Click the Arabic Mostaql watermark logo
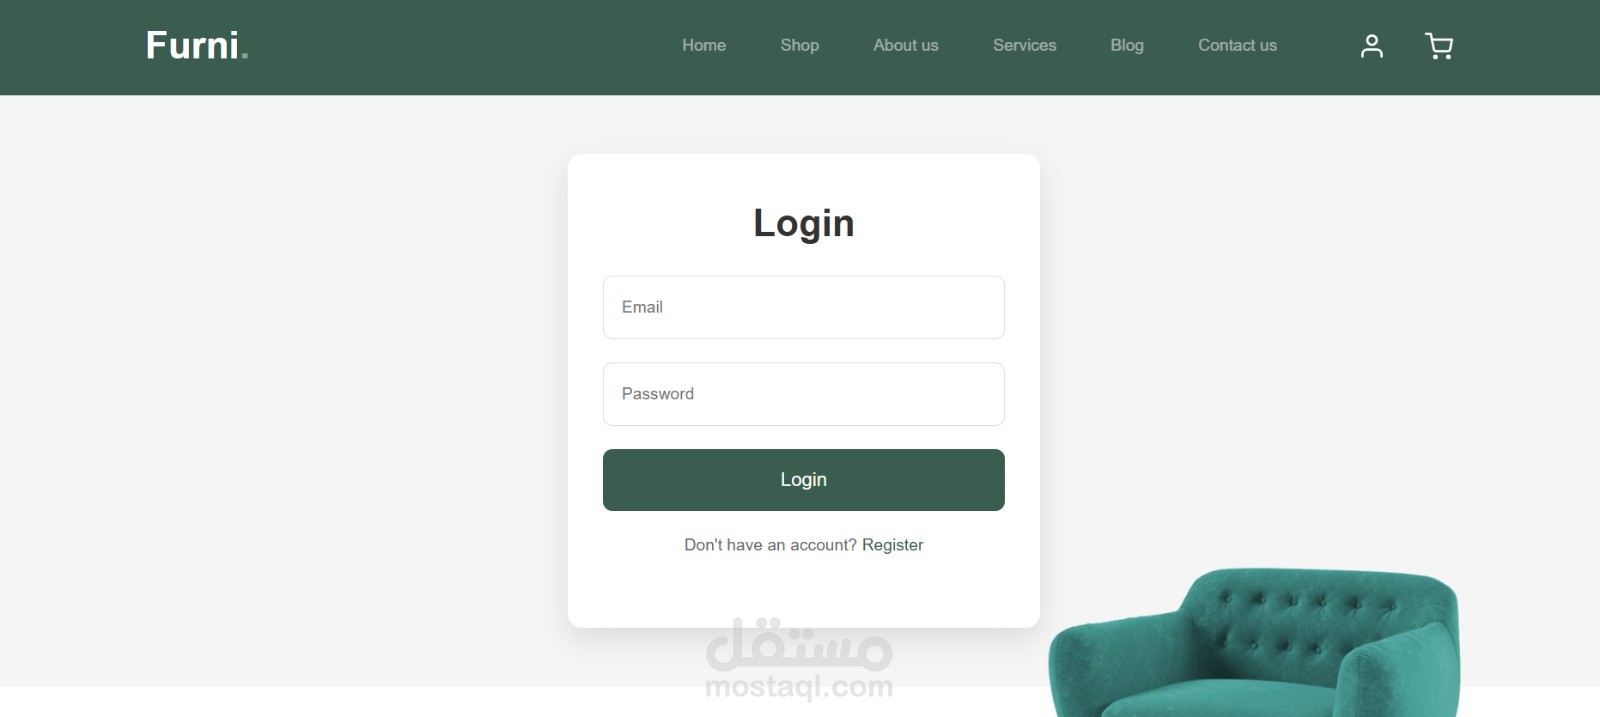 click(799, 645)
